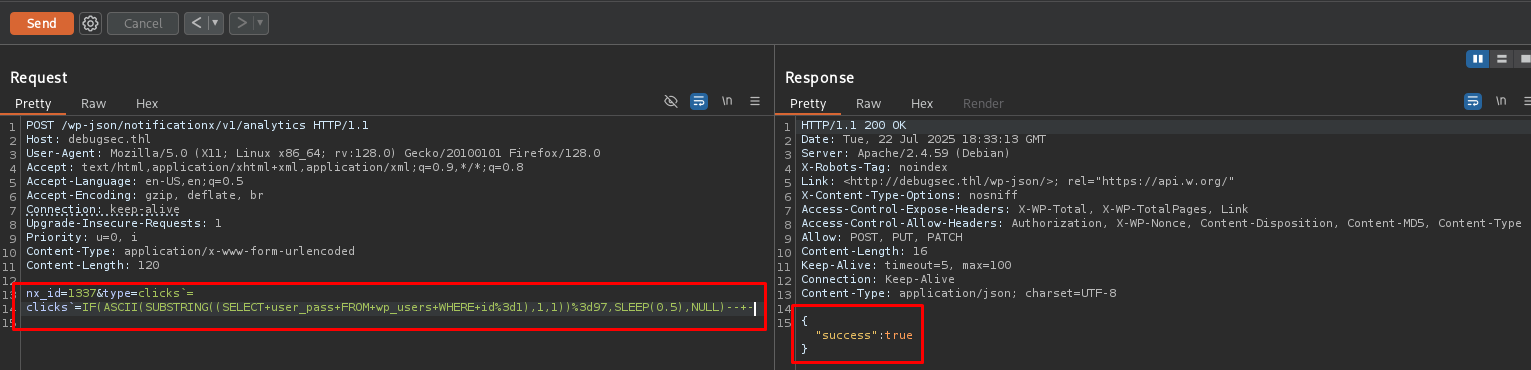Screen dimensions: 1531x370
Task: Open the back history dropdown arrow
Action: click(216, 23)
